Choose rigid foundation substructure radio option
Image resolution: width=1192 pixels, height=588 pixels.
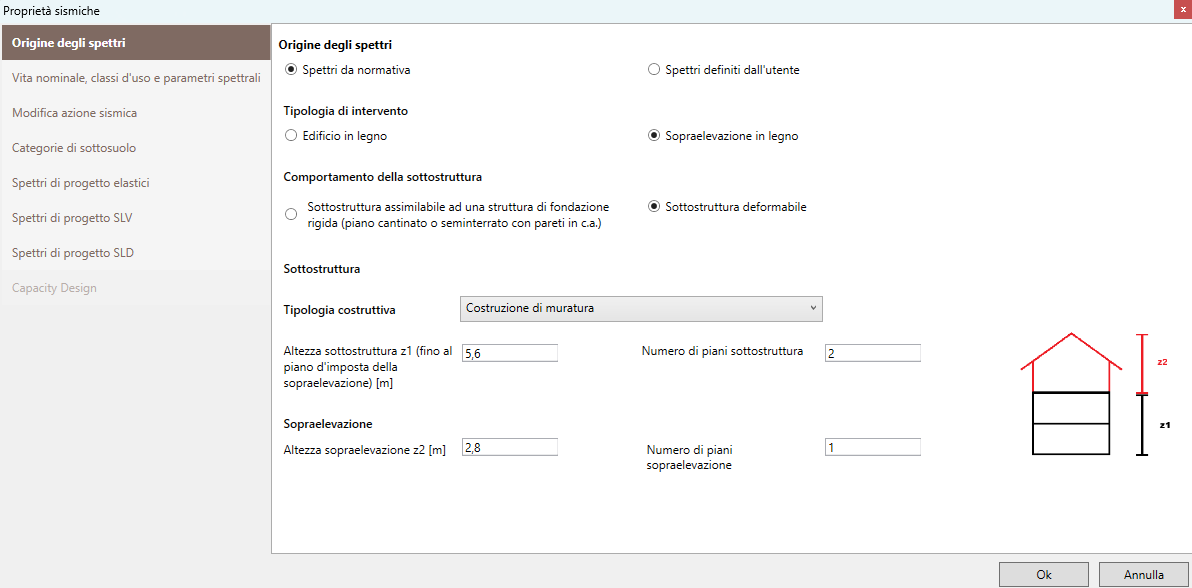pyautogui.click(x=291, y=214)
